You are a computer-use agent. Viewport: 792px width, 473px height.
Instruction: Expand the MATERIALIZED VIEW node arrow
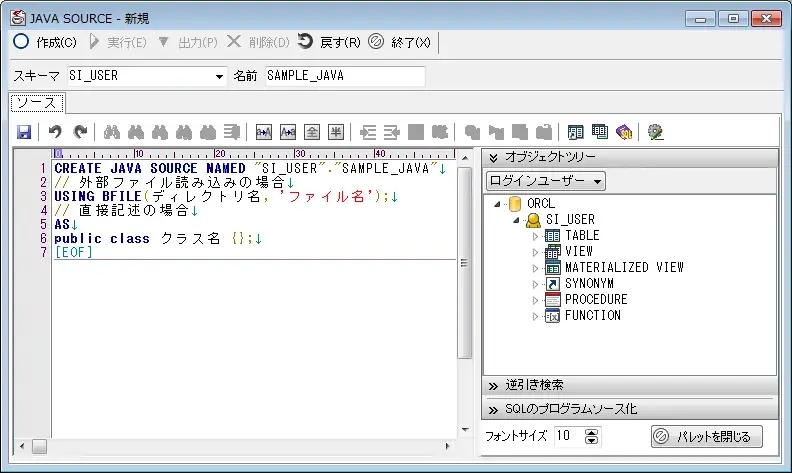click(535, 268)
